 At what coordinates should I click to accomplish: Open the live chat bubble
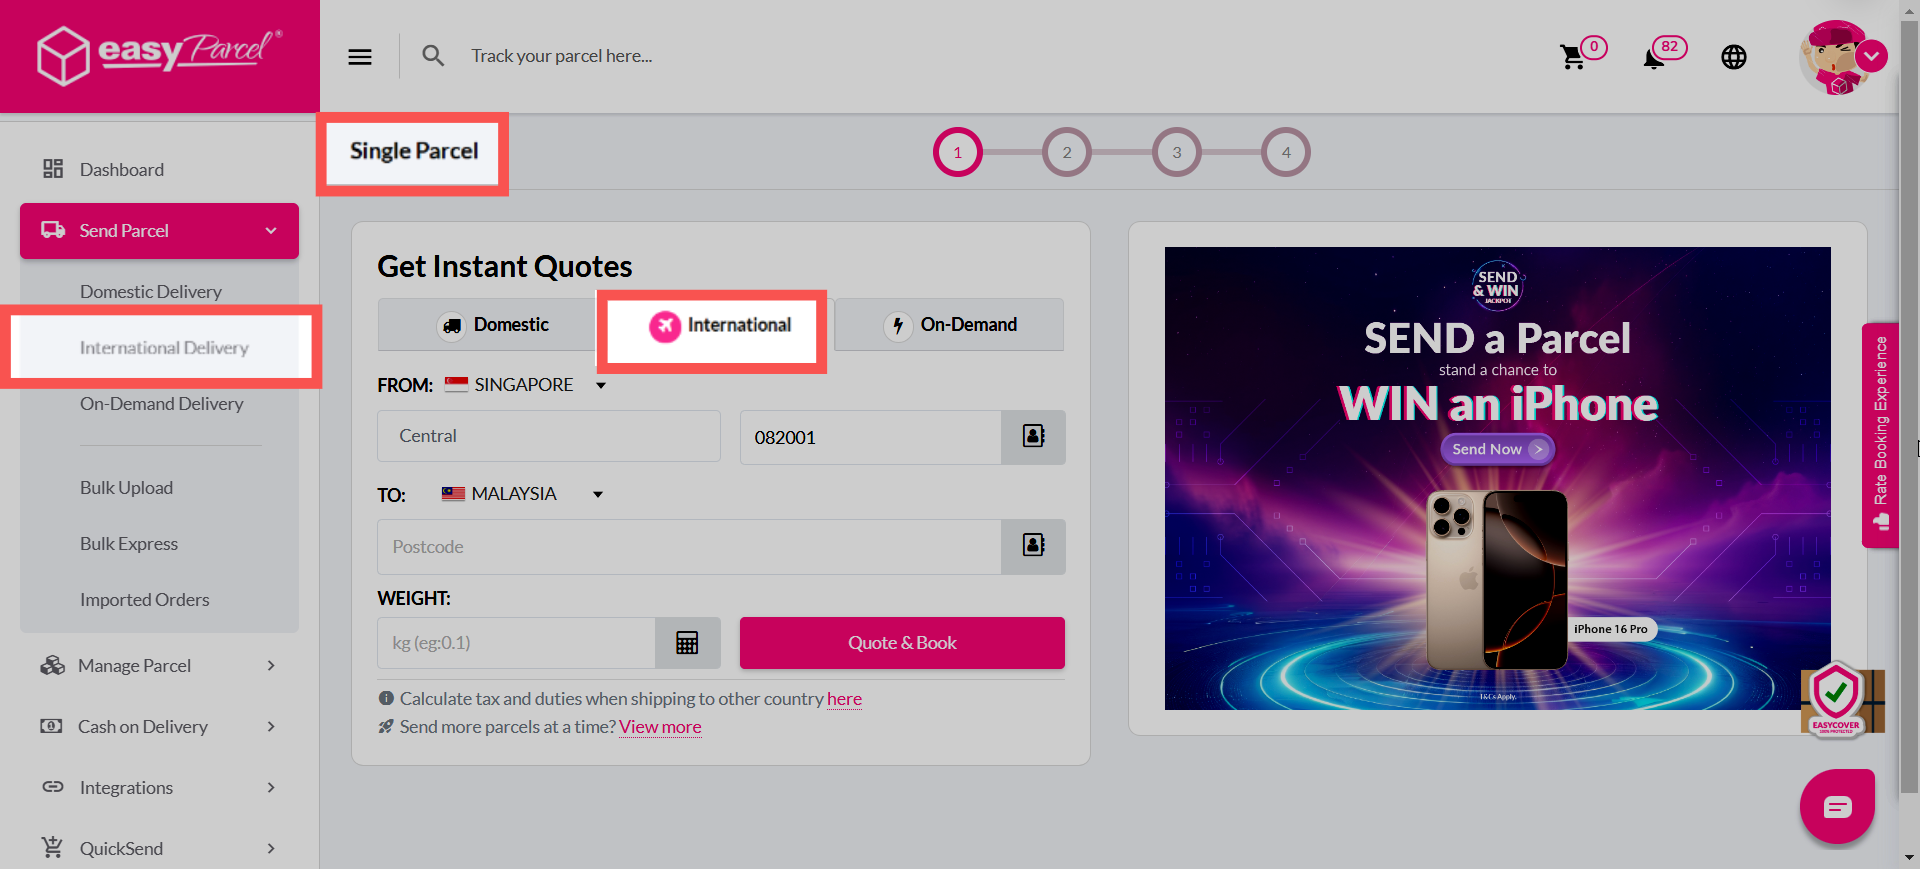1837,806
